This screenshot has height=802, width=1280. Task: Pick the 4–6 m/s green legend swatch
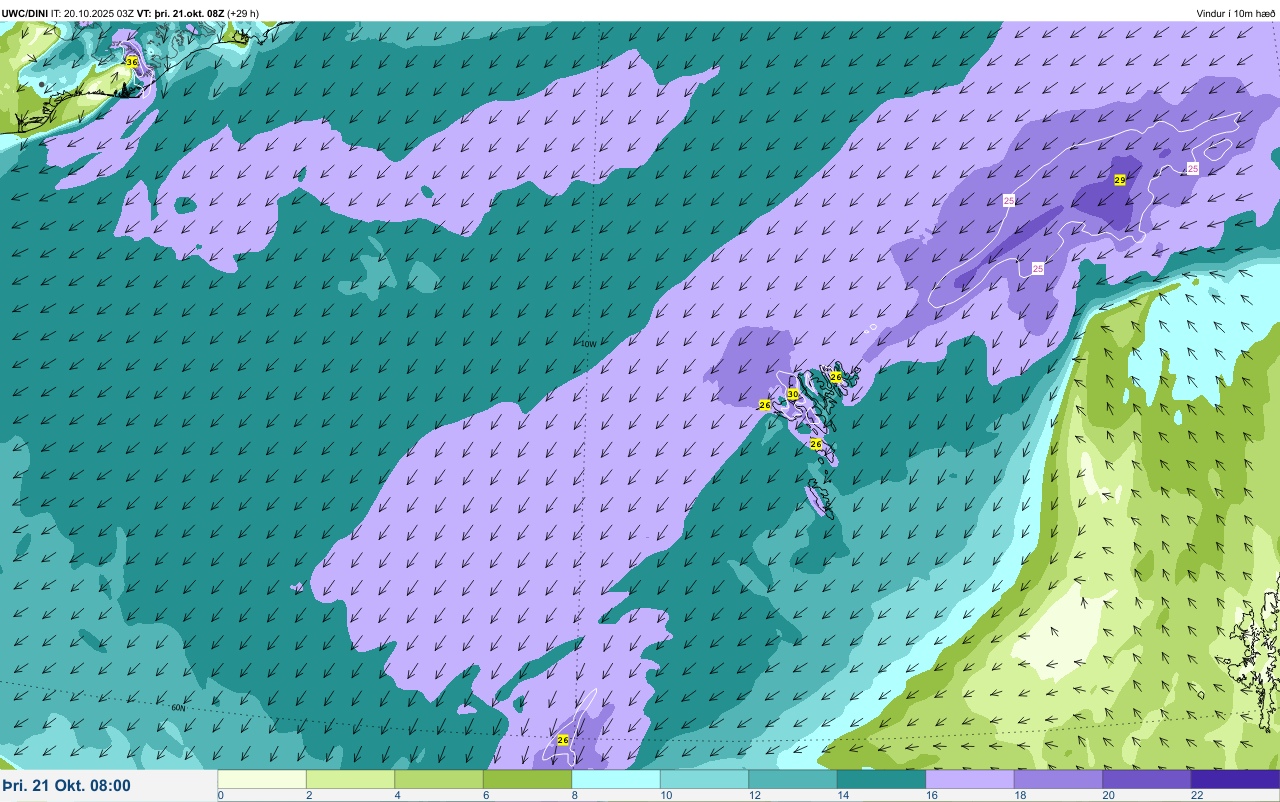[439, 779]
